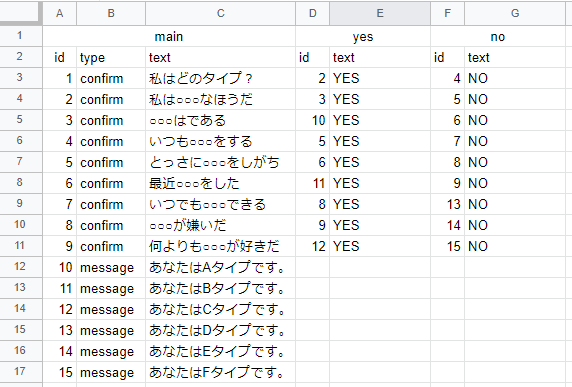Click the 'id' label in column A

(59, 57)
